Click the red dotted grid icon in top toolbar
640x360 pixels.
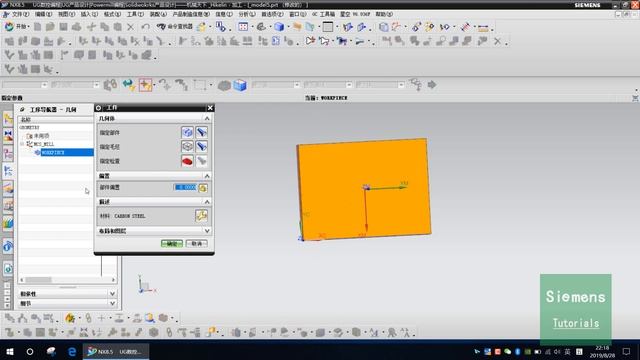243,27
